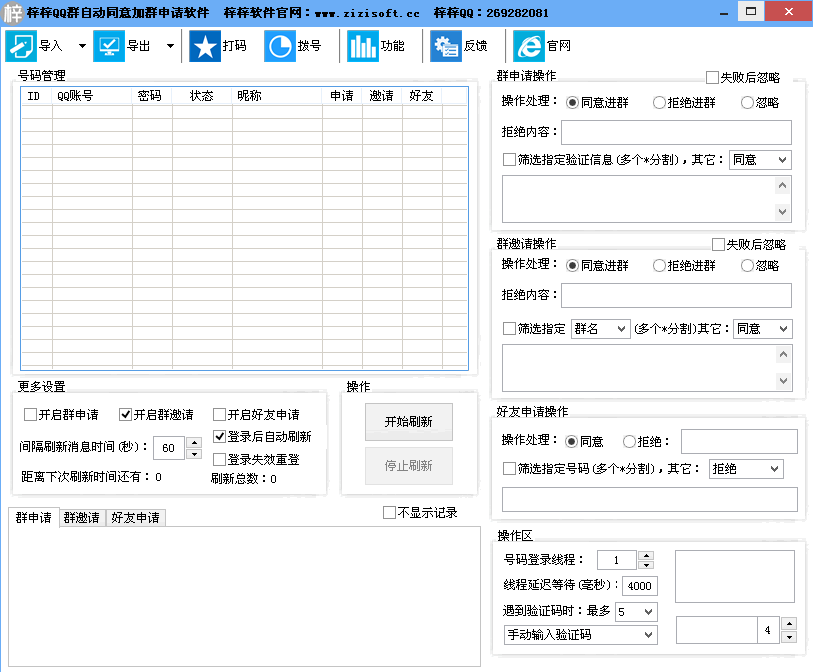Decrease the 间隔刷新消息时间 spinner
Viewport: 813px width, 672px height.
194,454
